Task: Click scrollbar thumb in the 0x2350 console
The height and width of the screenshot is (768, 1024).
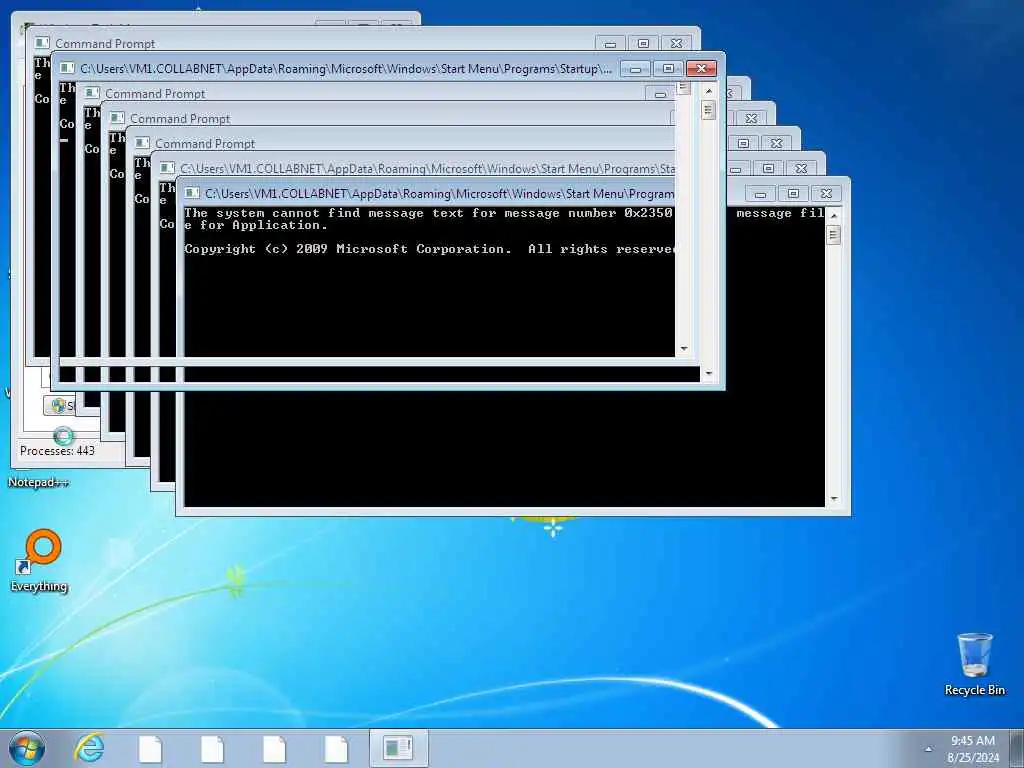Action: click(x=833, y=234)
